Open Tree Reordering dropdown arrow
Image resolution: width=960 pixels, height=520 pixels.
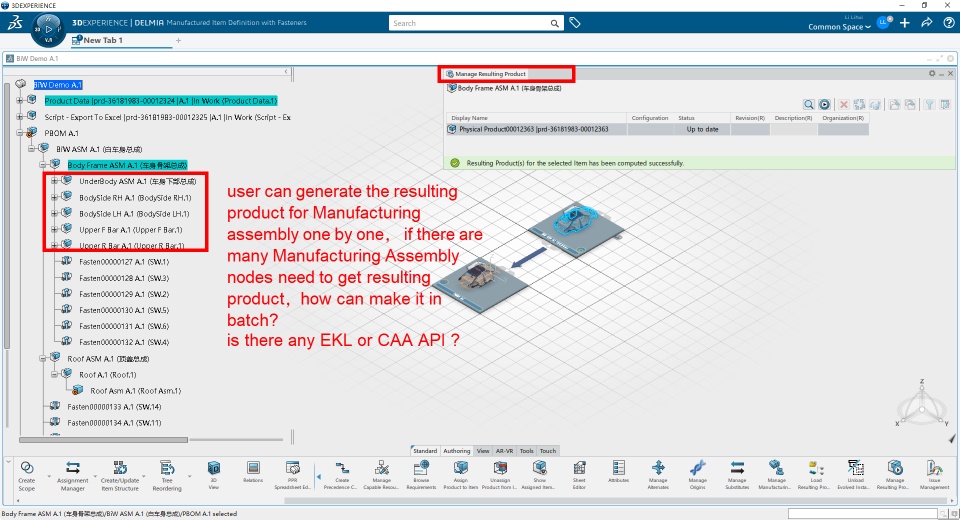point(189,476)
